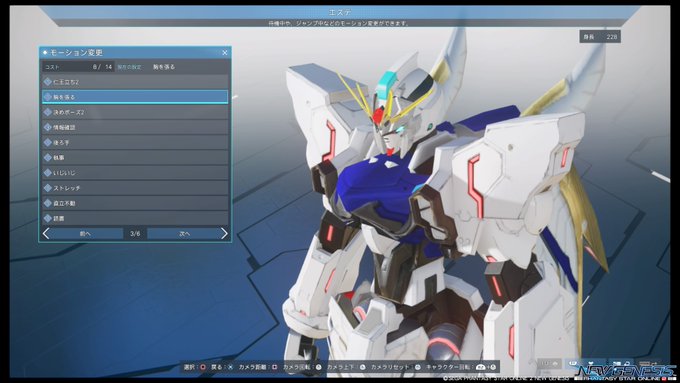The width and height of the screenshot is (680, 383).
Task: Pick the ストレッチ motion
Action: point(135,188)
